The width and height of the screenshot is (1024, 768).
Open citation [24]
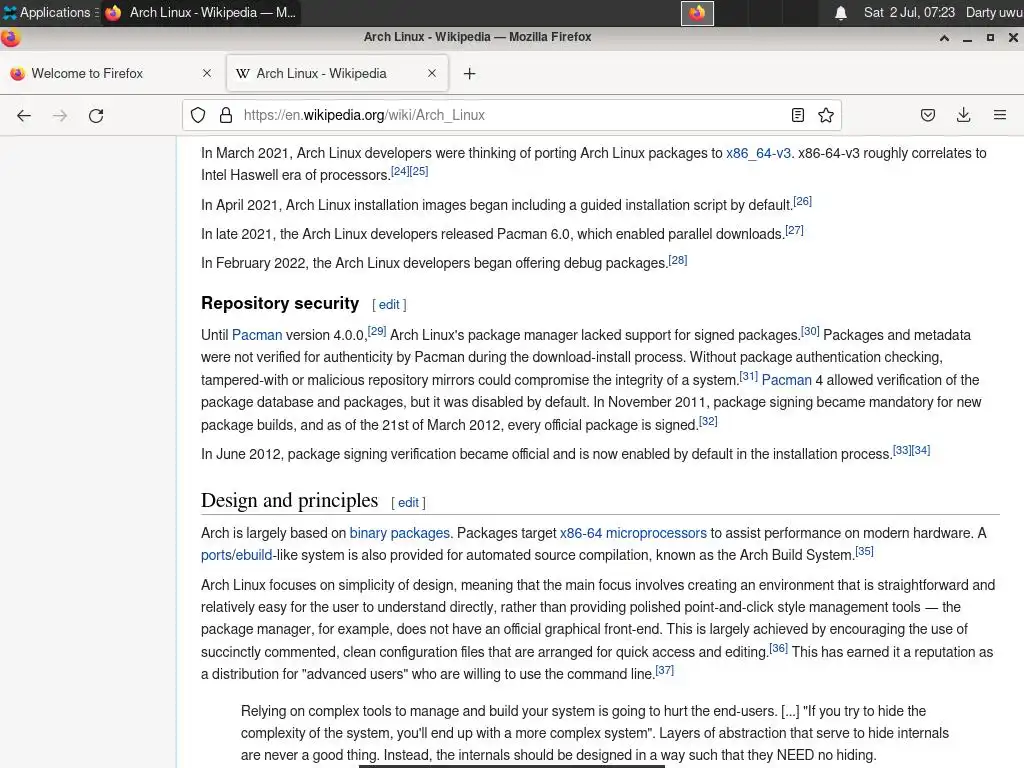click(x=400, y=171)
